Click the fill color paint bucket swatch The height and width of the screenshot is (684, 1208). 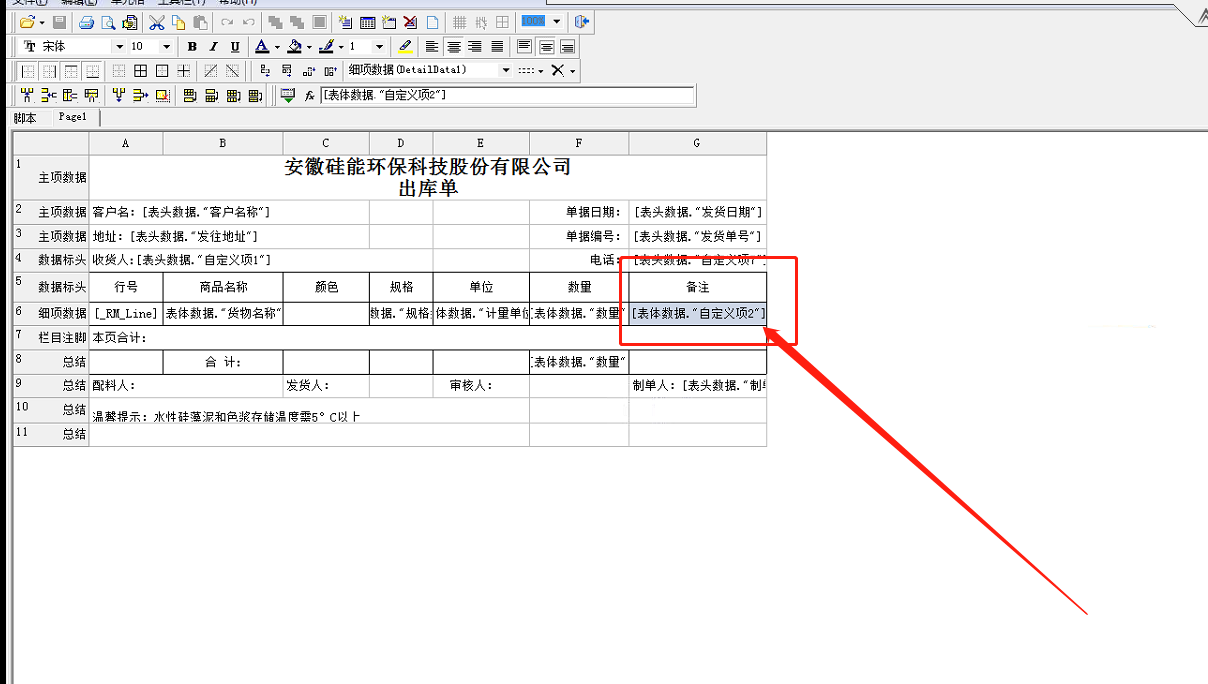[x=294, y=47]
